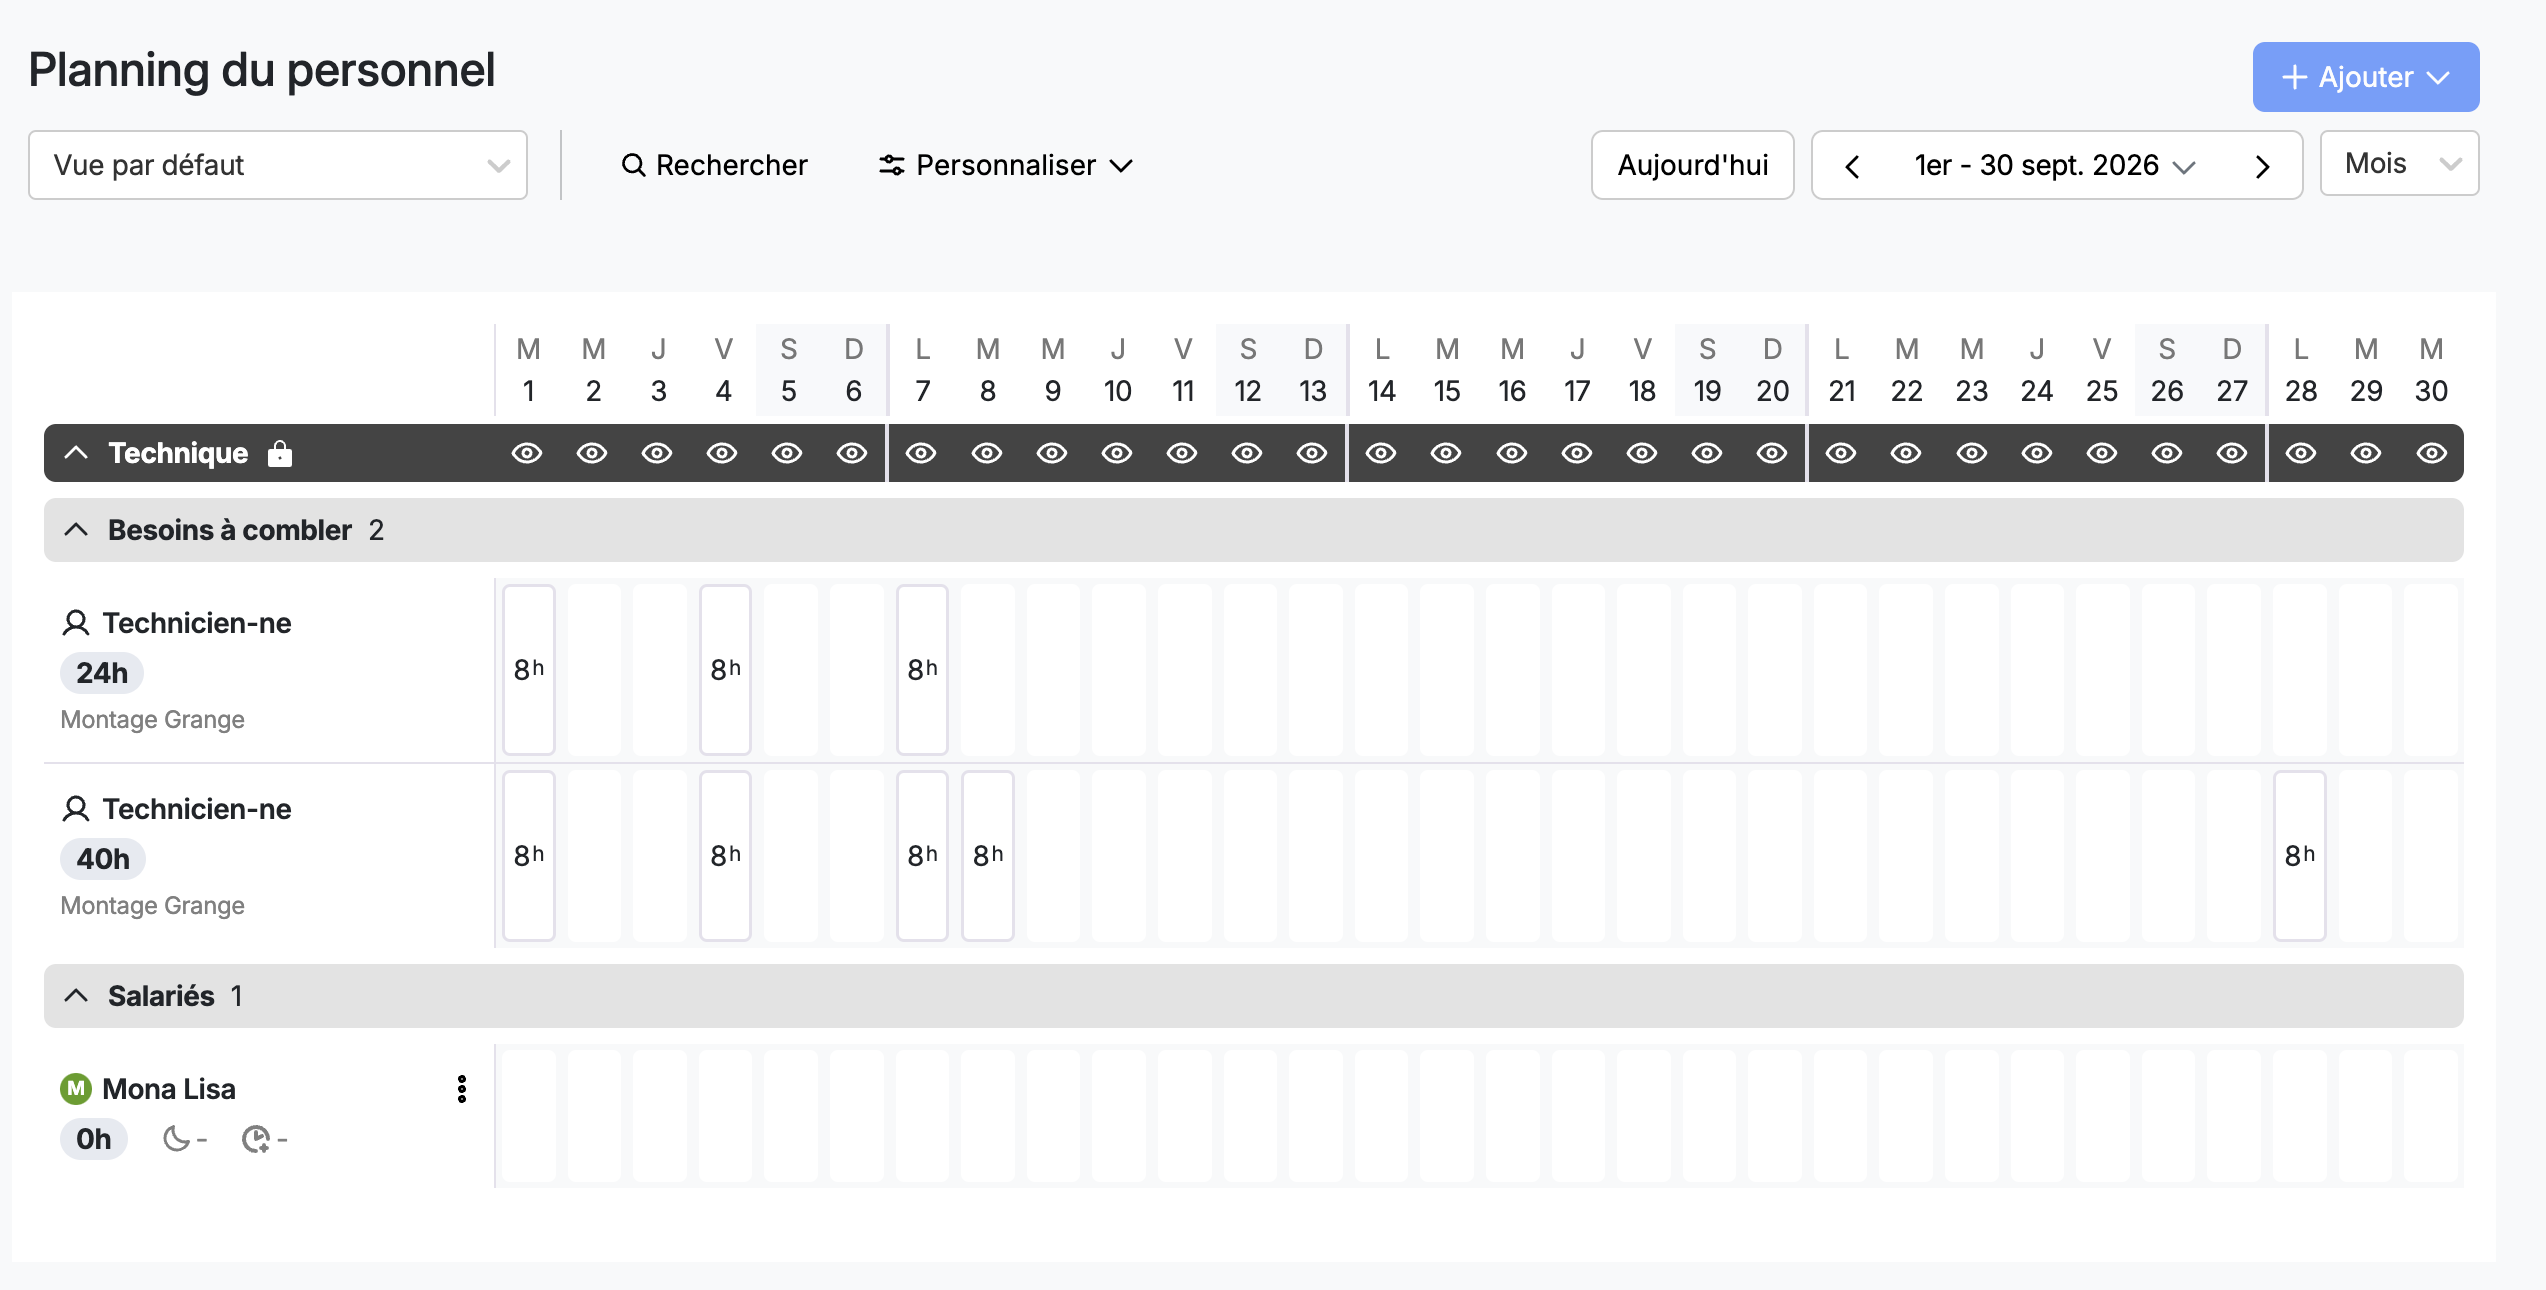The image size is (2546, 1290).
Task: Toggle Technique visibility eye for day 30
Action: (2431, 454)
